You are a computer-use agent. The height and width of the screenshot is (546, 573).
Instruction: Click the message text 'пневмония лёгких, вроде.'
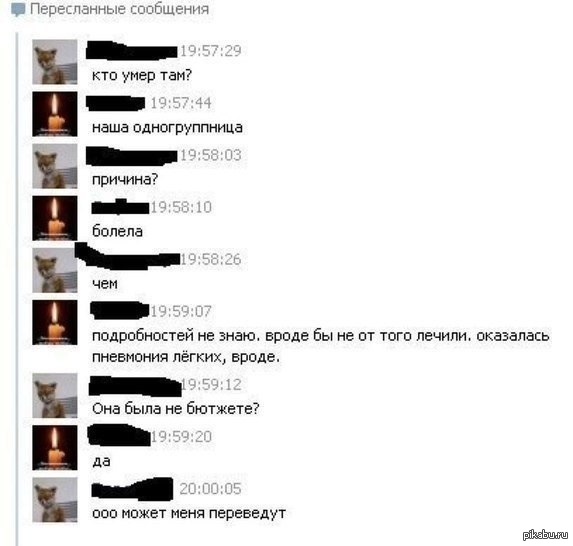[186, 357]
